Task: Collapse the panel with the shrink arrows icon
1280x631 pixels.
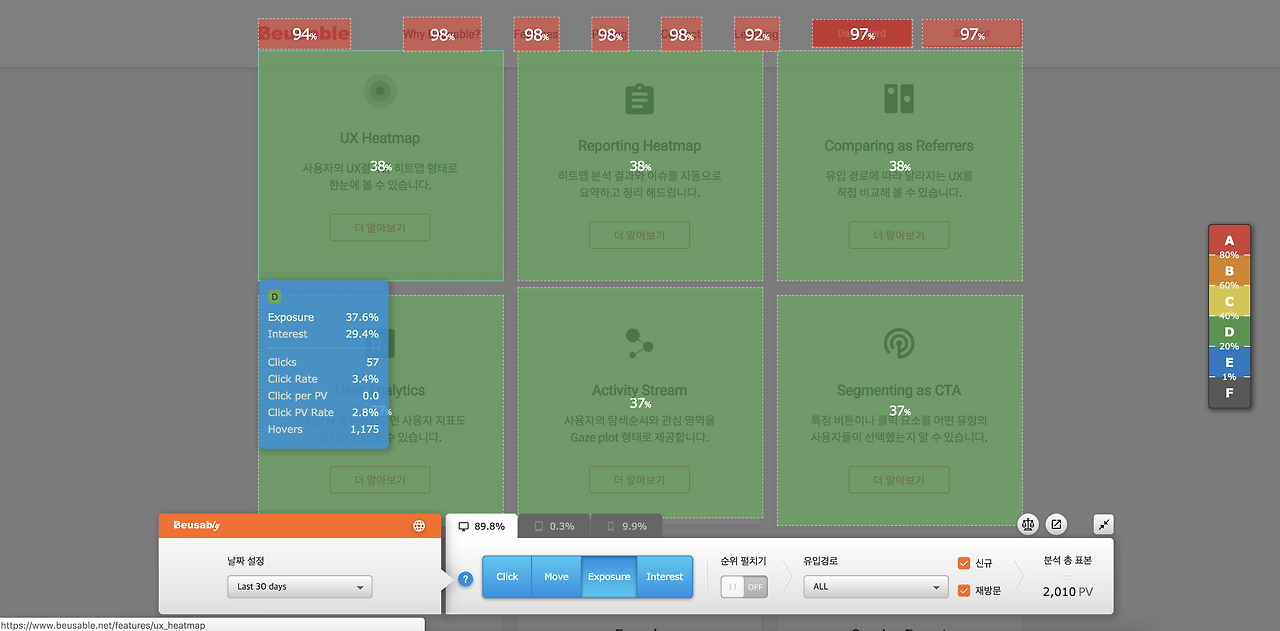Action: tap(1104, 524)
